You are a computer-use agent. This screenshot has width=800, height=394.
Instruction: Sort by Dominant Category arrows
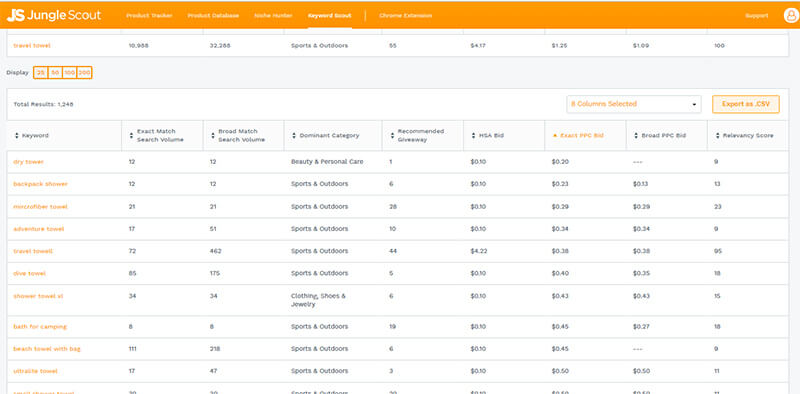coord(294,136)
